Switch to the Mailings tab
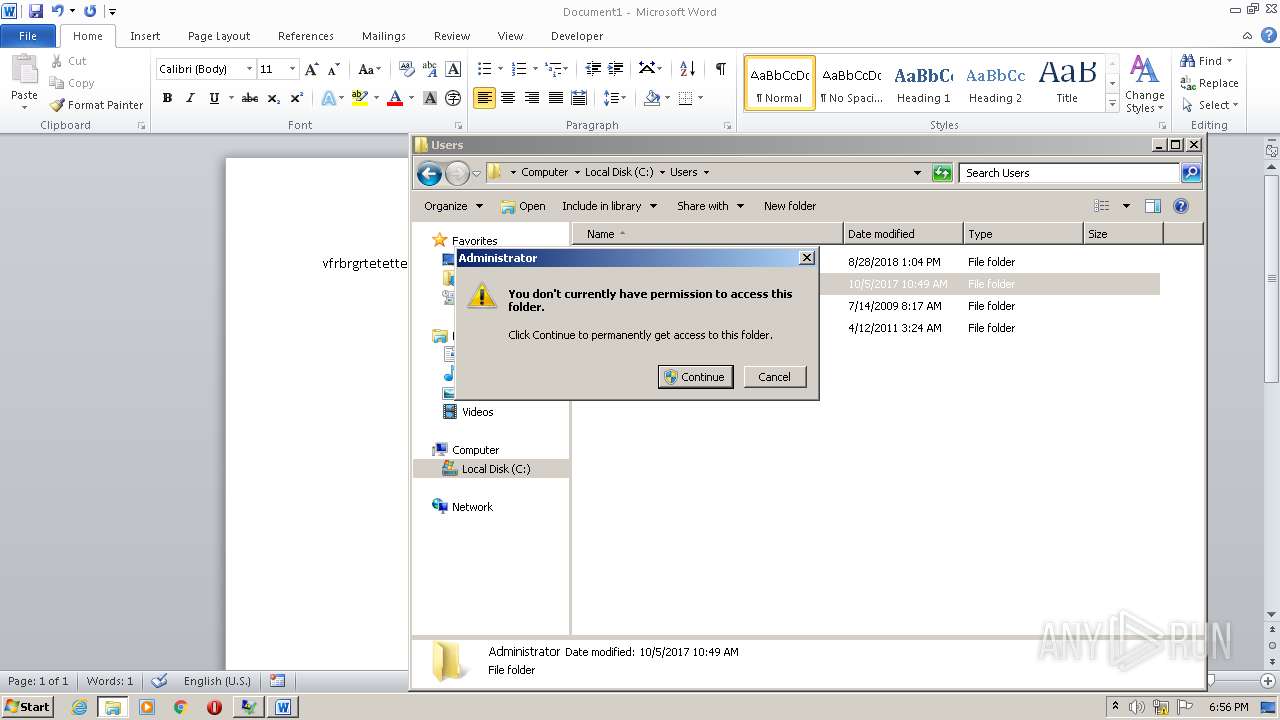The height and width of the screenshot is (720, 1280). [x=384, y=36]
